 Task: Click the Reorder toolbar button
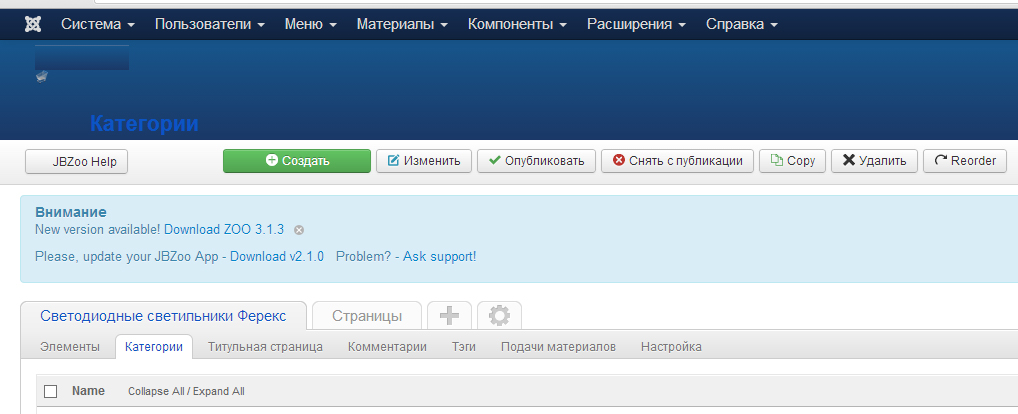click(964, 161)
